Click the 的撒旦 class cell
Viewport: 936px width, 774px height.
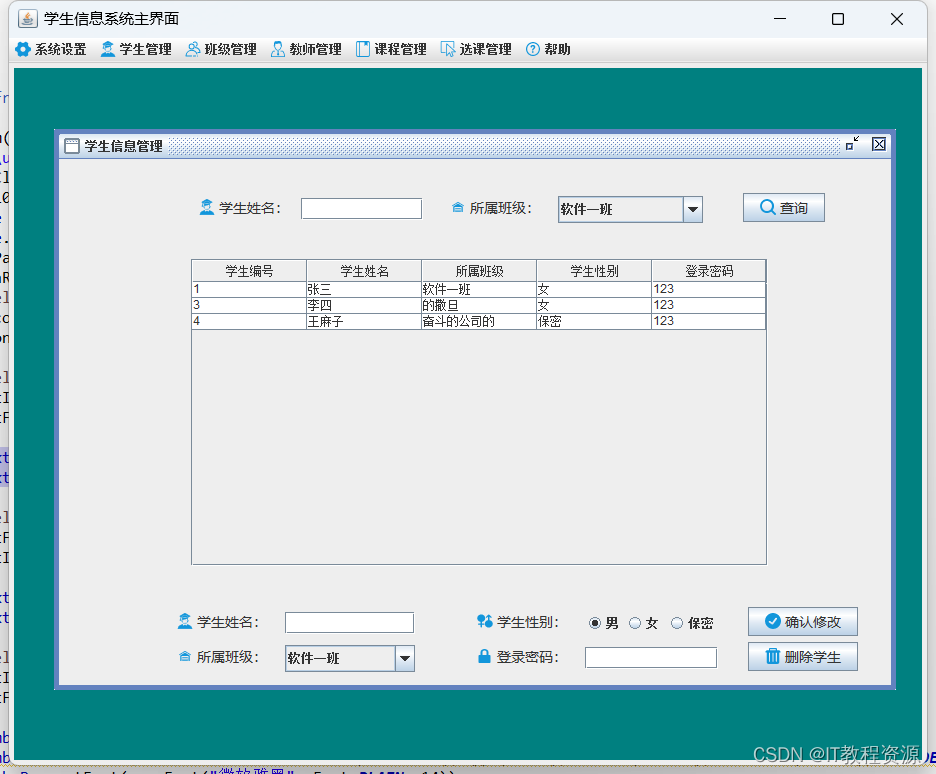[479, 306]
